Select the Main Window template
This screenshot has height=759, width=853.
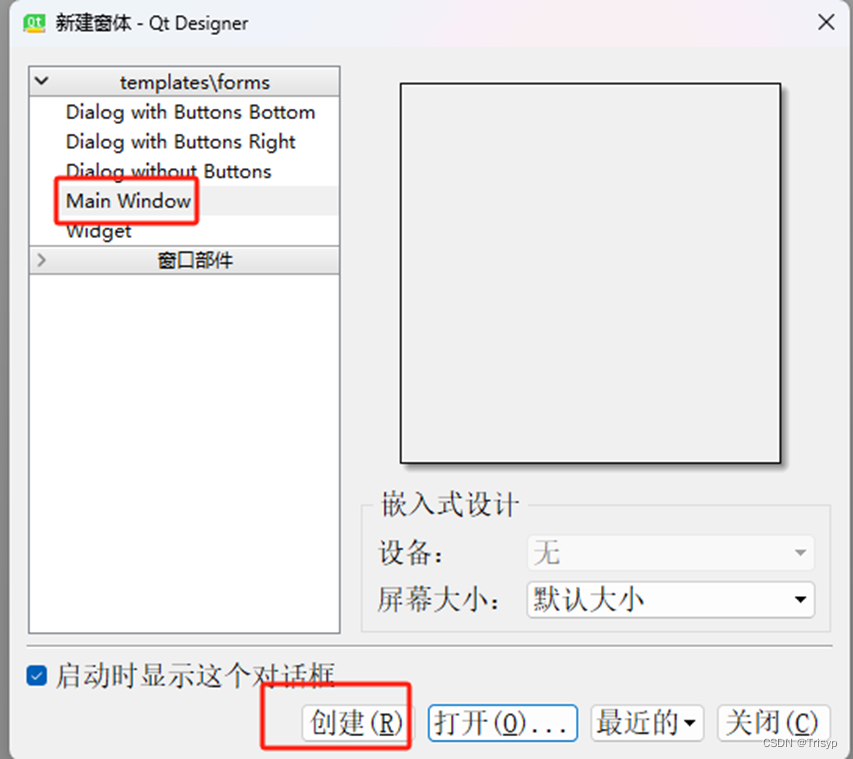(128, 201)
